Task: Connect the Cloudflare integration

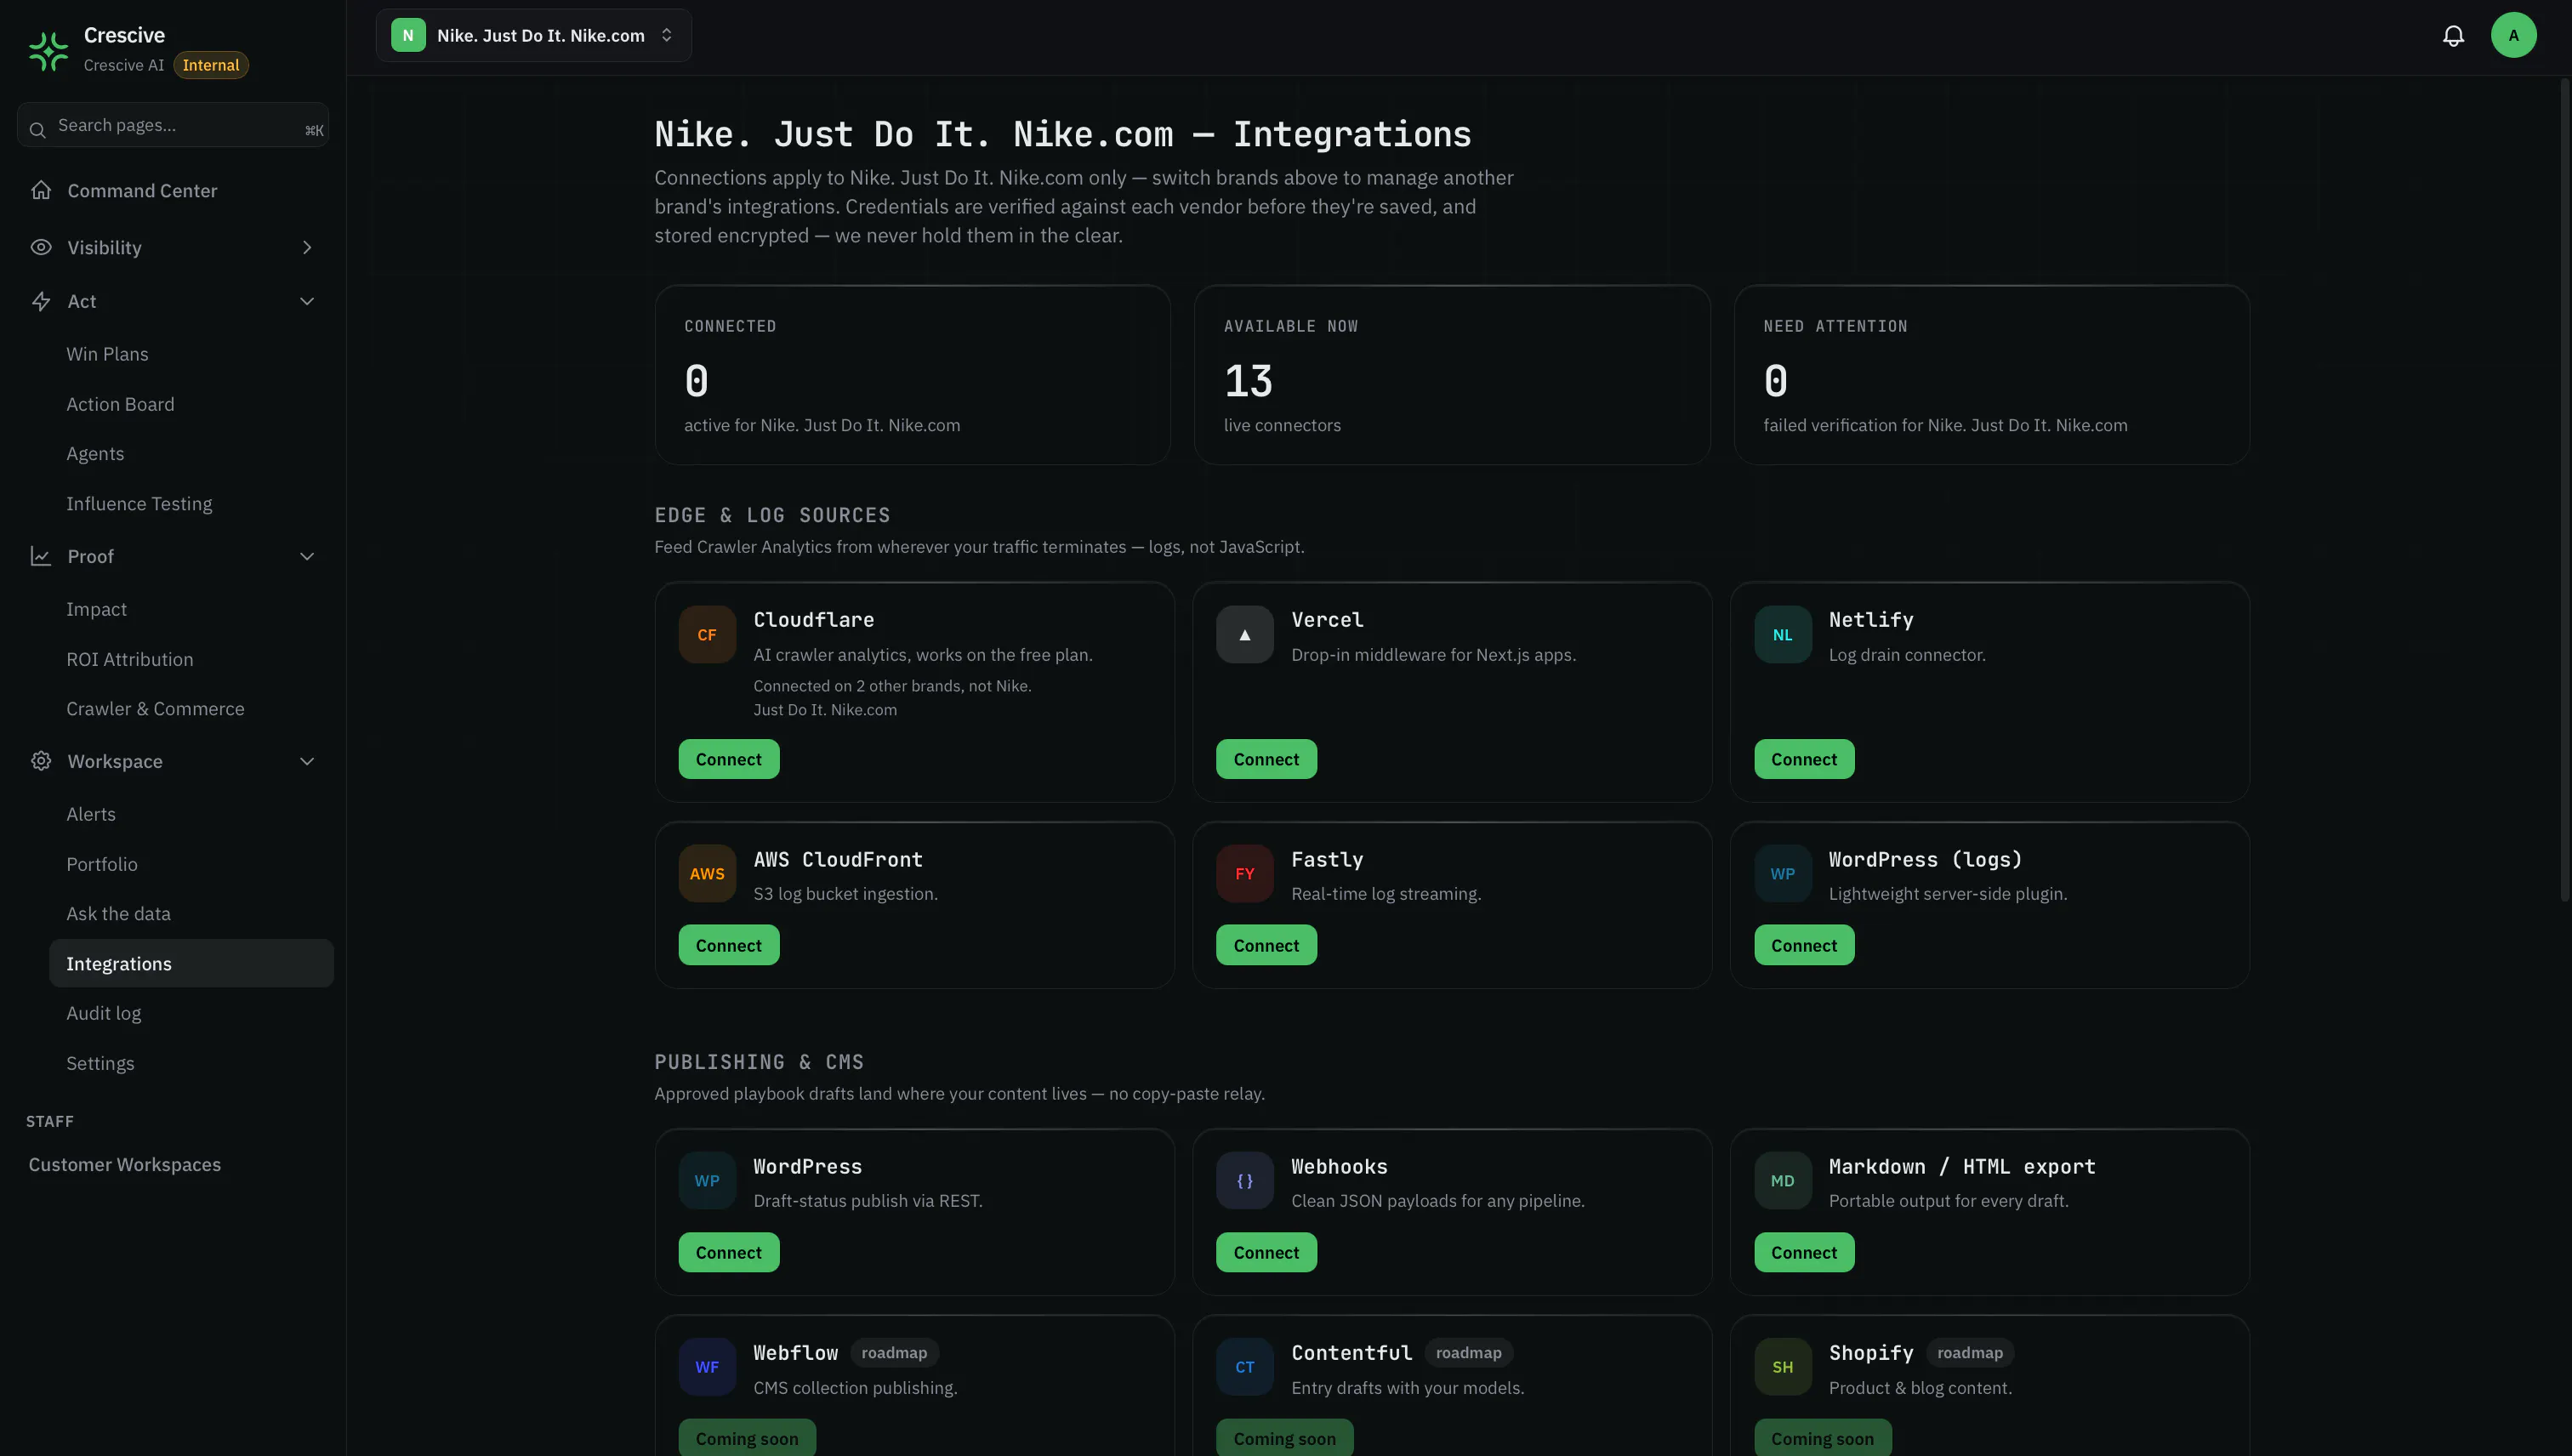Action: 729,759
